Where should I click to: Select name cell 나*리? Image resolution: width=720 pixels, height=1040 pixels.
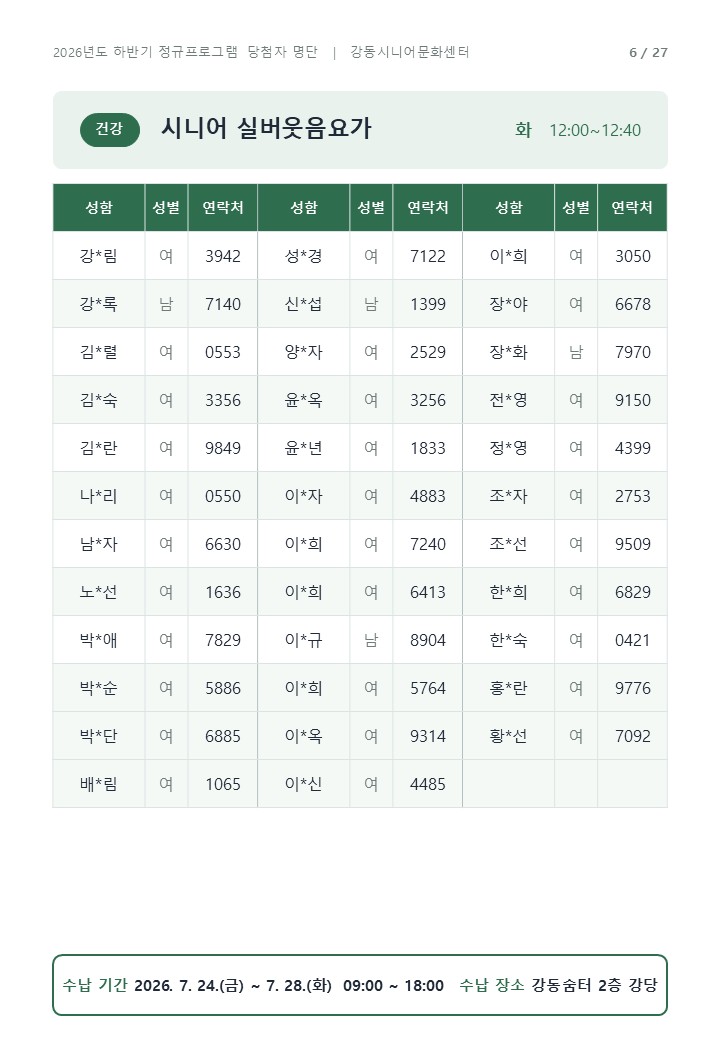coord(99,496)
